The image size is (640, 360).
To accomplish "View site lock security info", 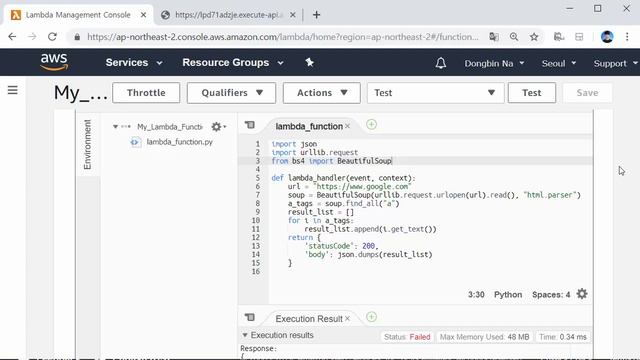I will tap(77, 37).
